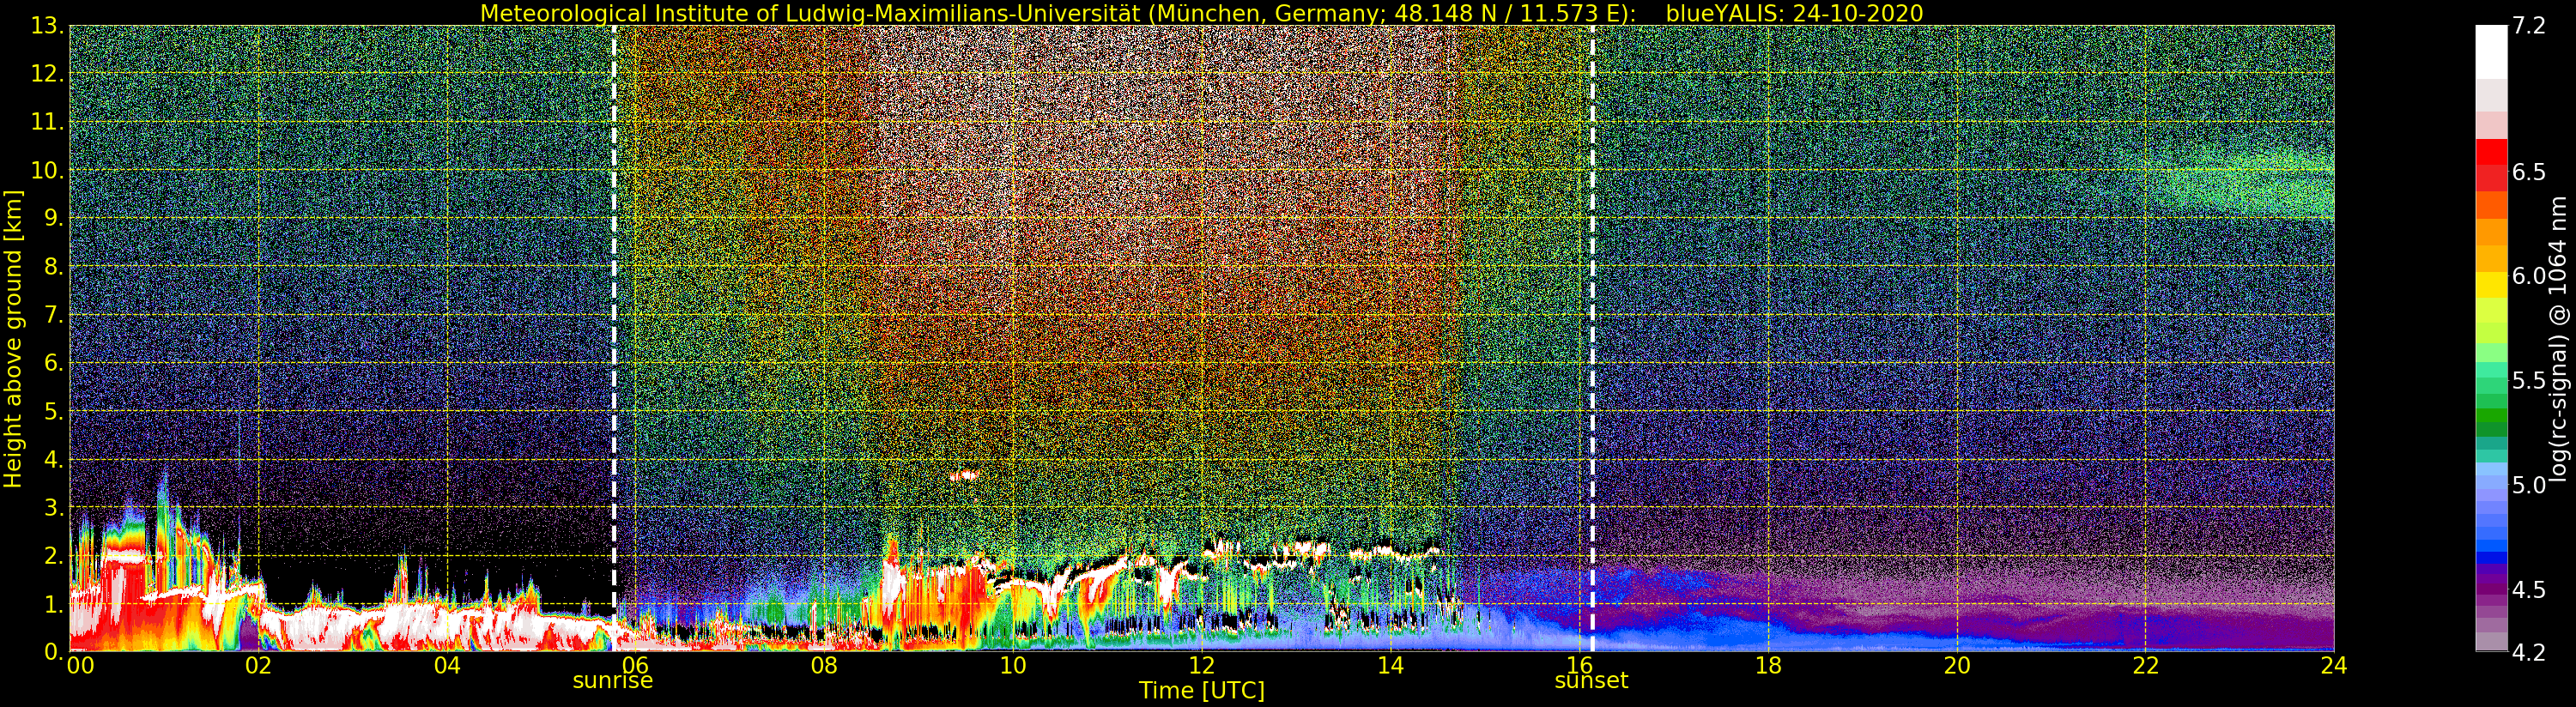
Task: Select the '5.5' colorbar tick value
Action: [x=2528, y=381]
